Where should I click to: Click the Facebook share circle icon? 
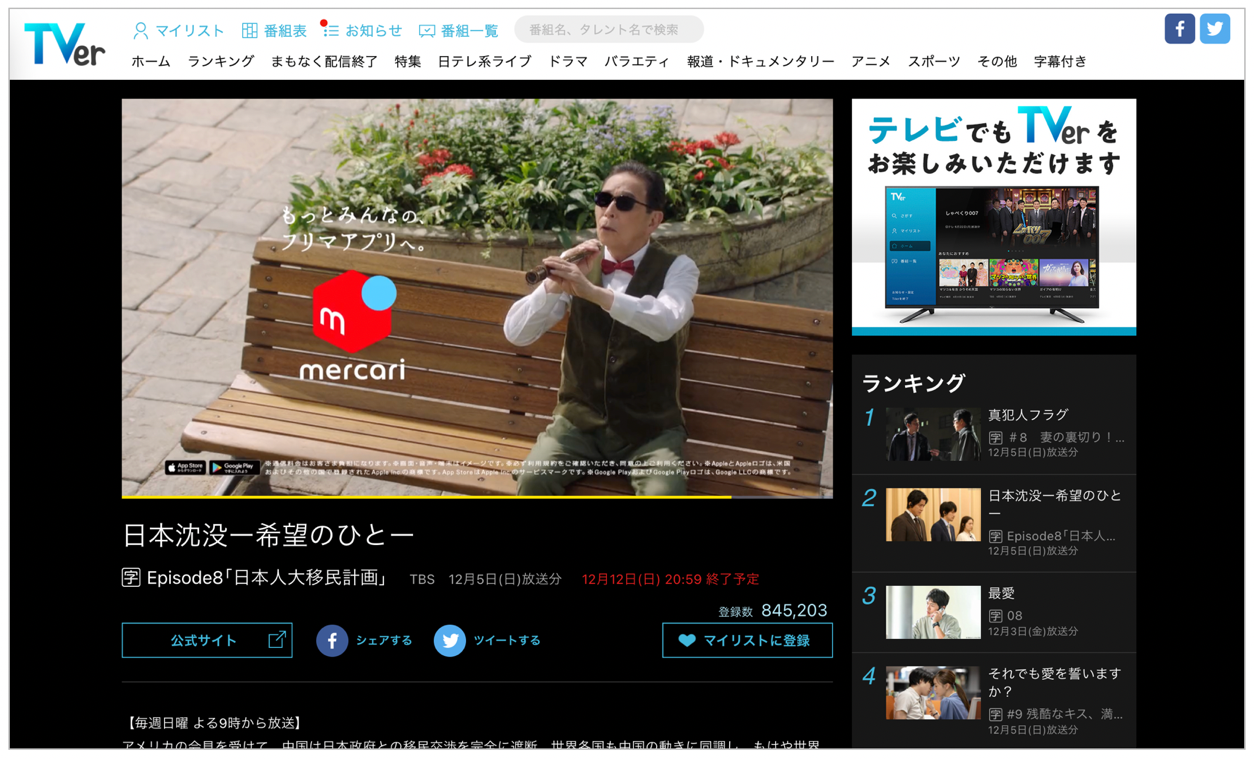click(x=332, y=641)
